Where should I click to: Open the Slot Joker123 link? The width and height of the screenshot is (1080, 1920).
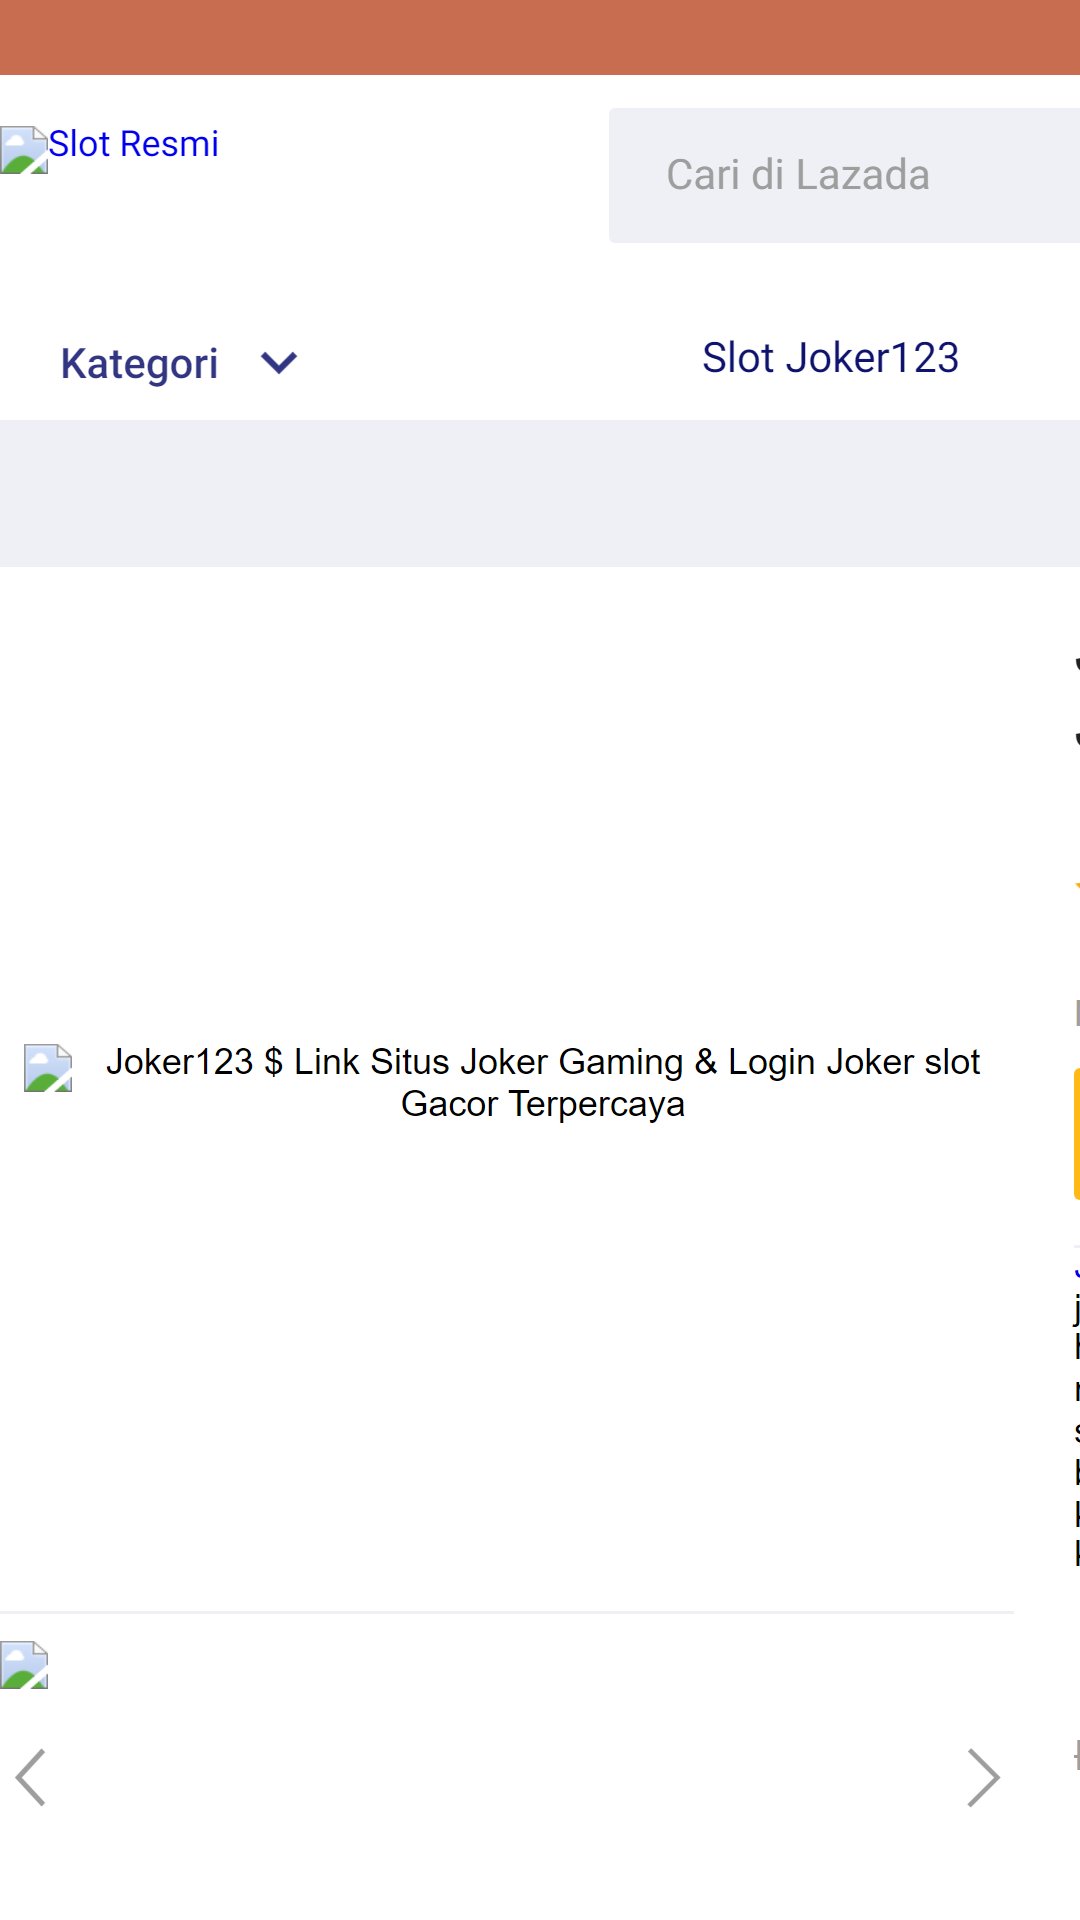[830, 357]
